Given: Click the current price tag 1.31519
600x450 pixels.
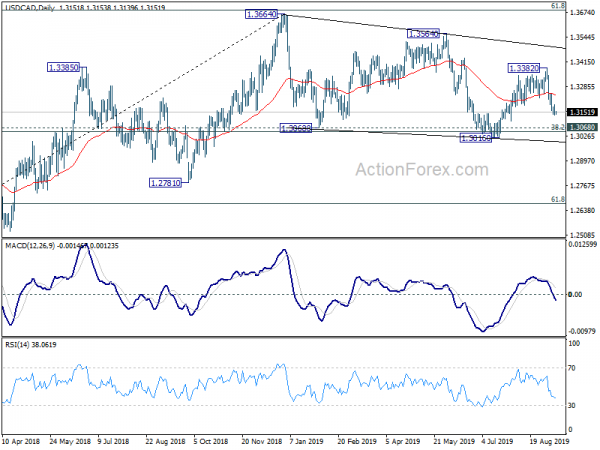Looking at the screenshot, I should 581,113.
